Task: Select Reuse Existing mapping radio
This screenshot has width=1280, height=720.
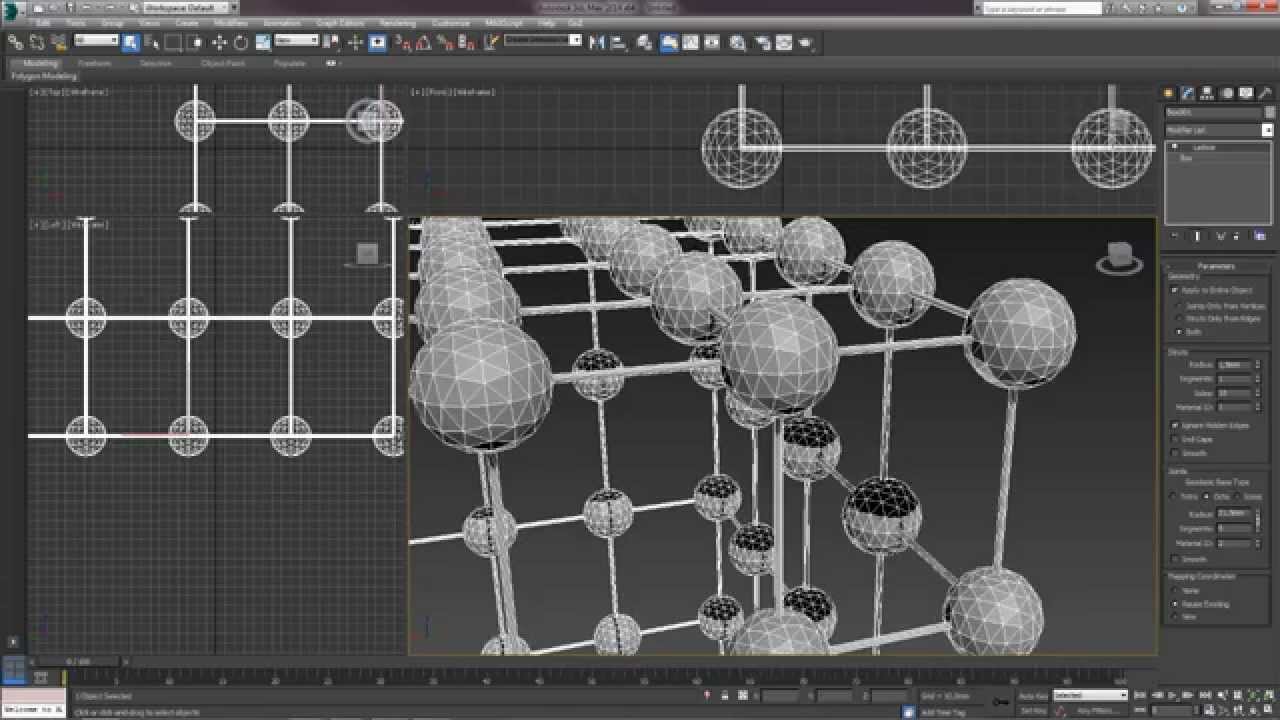Action: point(1175,604)
